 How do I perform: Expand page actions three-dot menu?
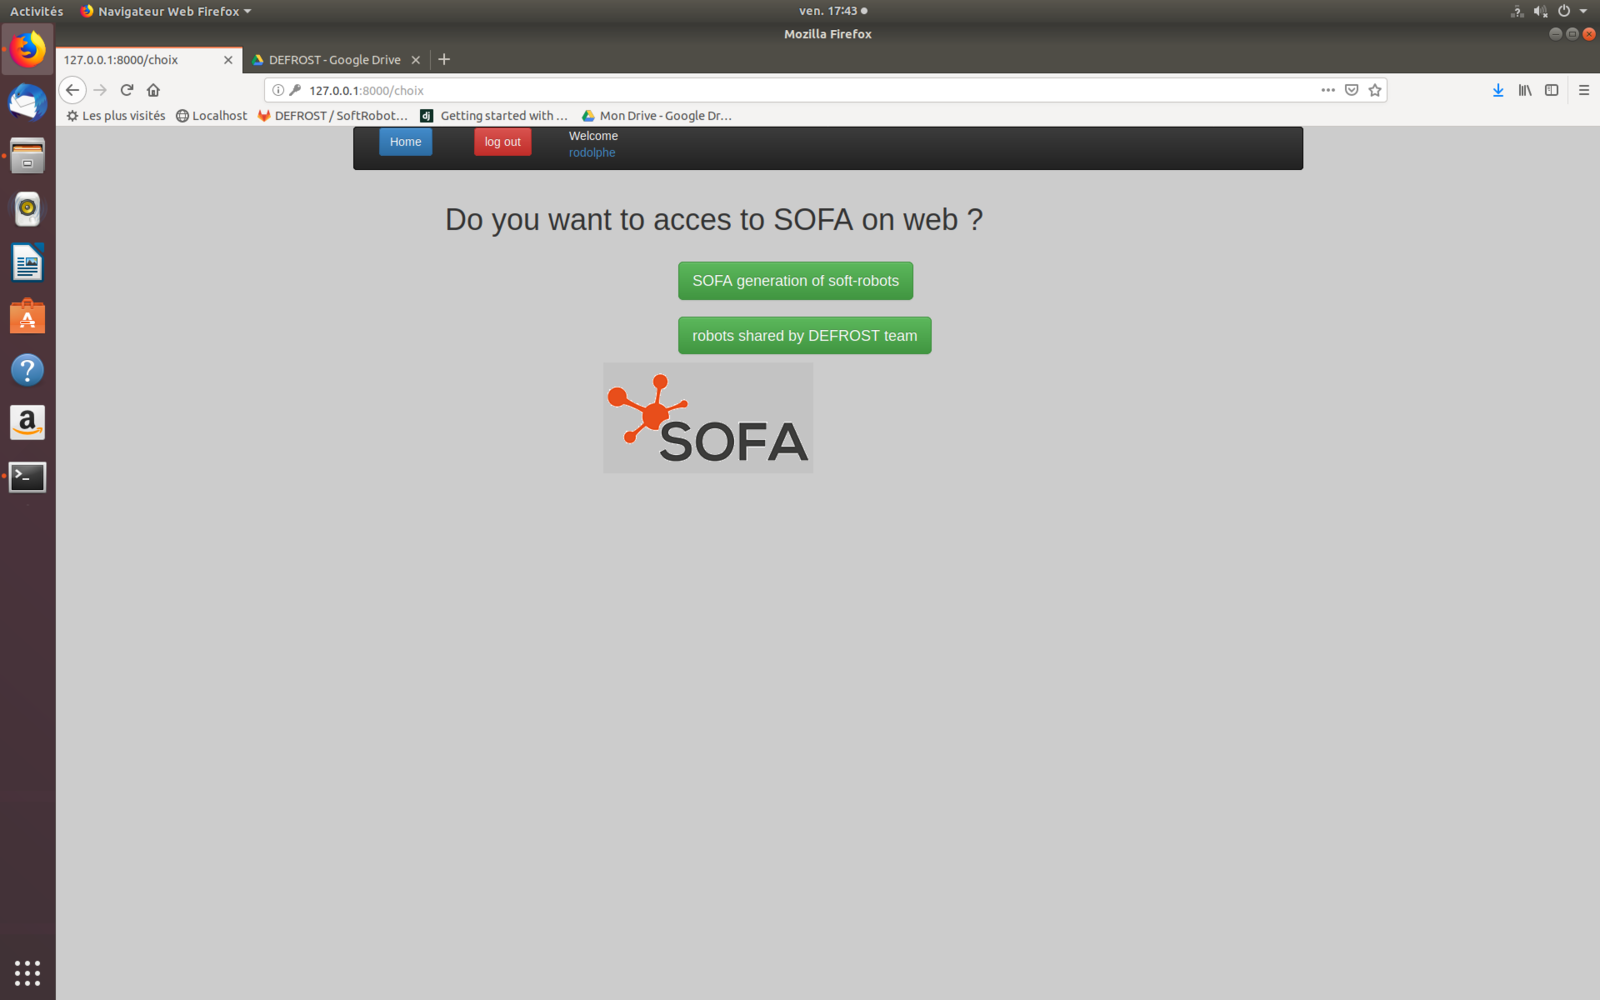click(x=1328, y=90)
